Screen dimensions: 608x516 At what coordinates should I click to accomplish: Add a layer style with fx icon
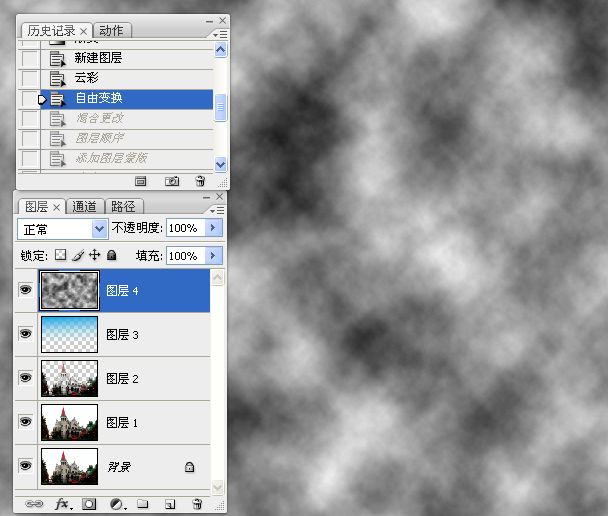[x=62, y=504]
